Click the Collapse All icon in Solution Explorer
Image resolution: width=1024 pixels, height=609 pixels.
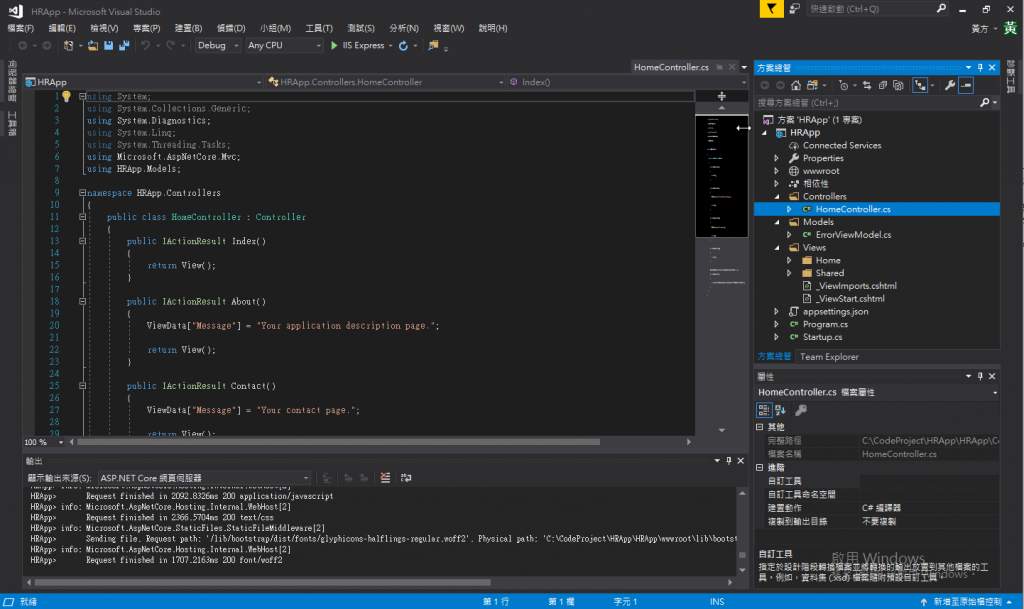click(882, 86)
